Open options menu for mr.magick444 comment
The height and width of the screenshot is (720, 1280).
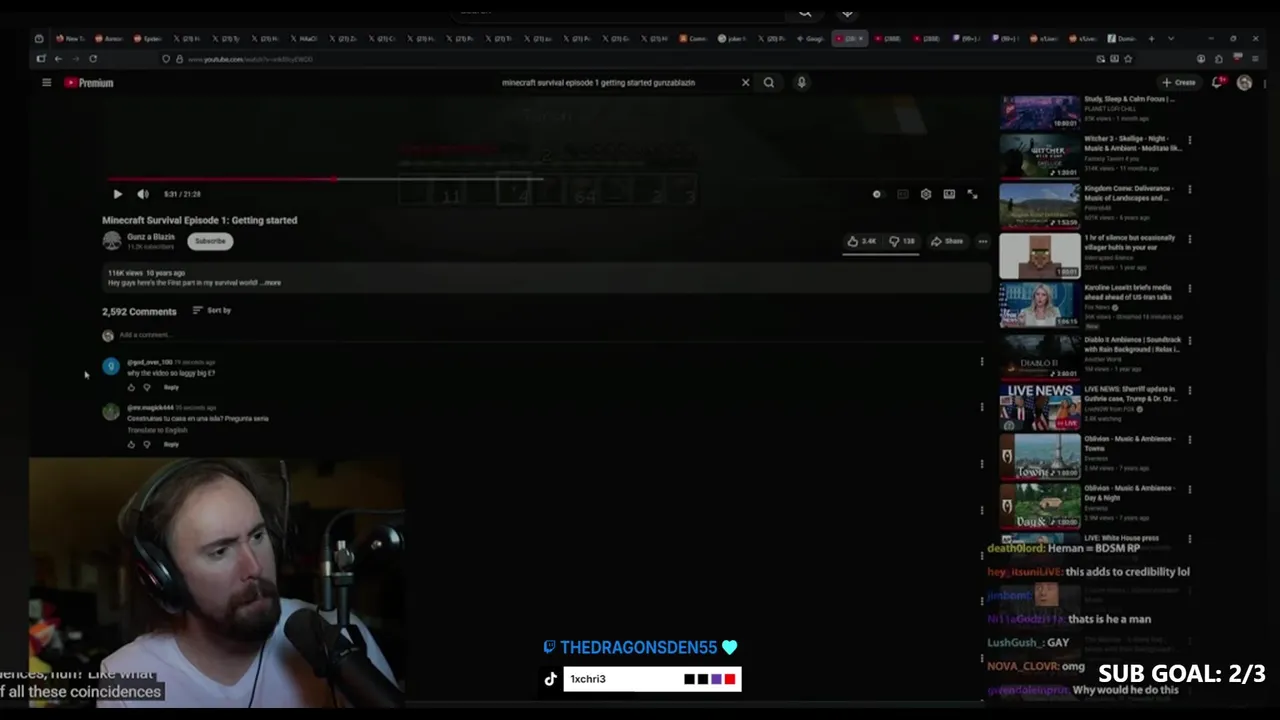pyautogui.click(x=982, y=407)
